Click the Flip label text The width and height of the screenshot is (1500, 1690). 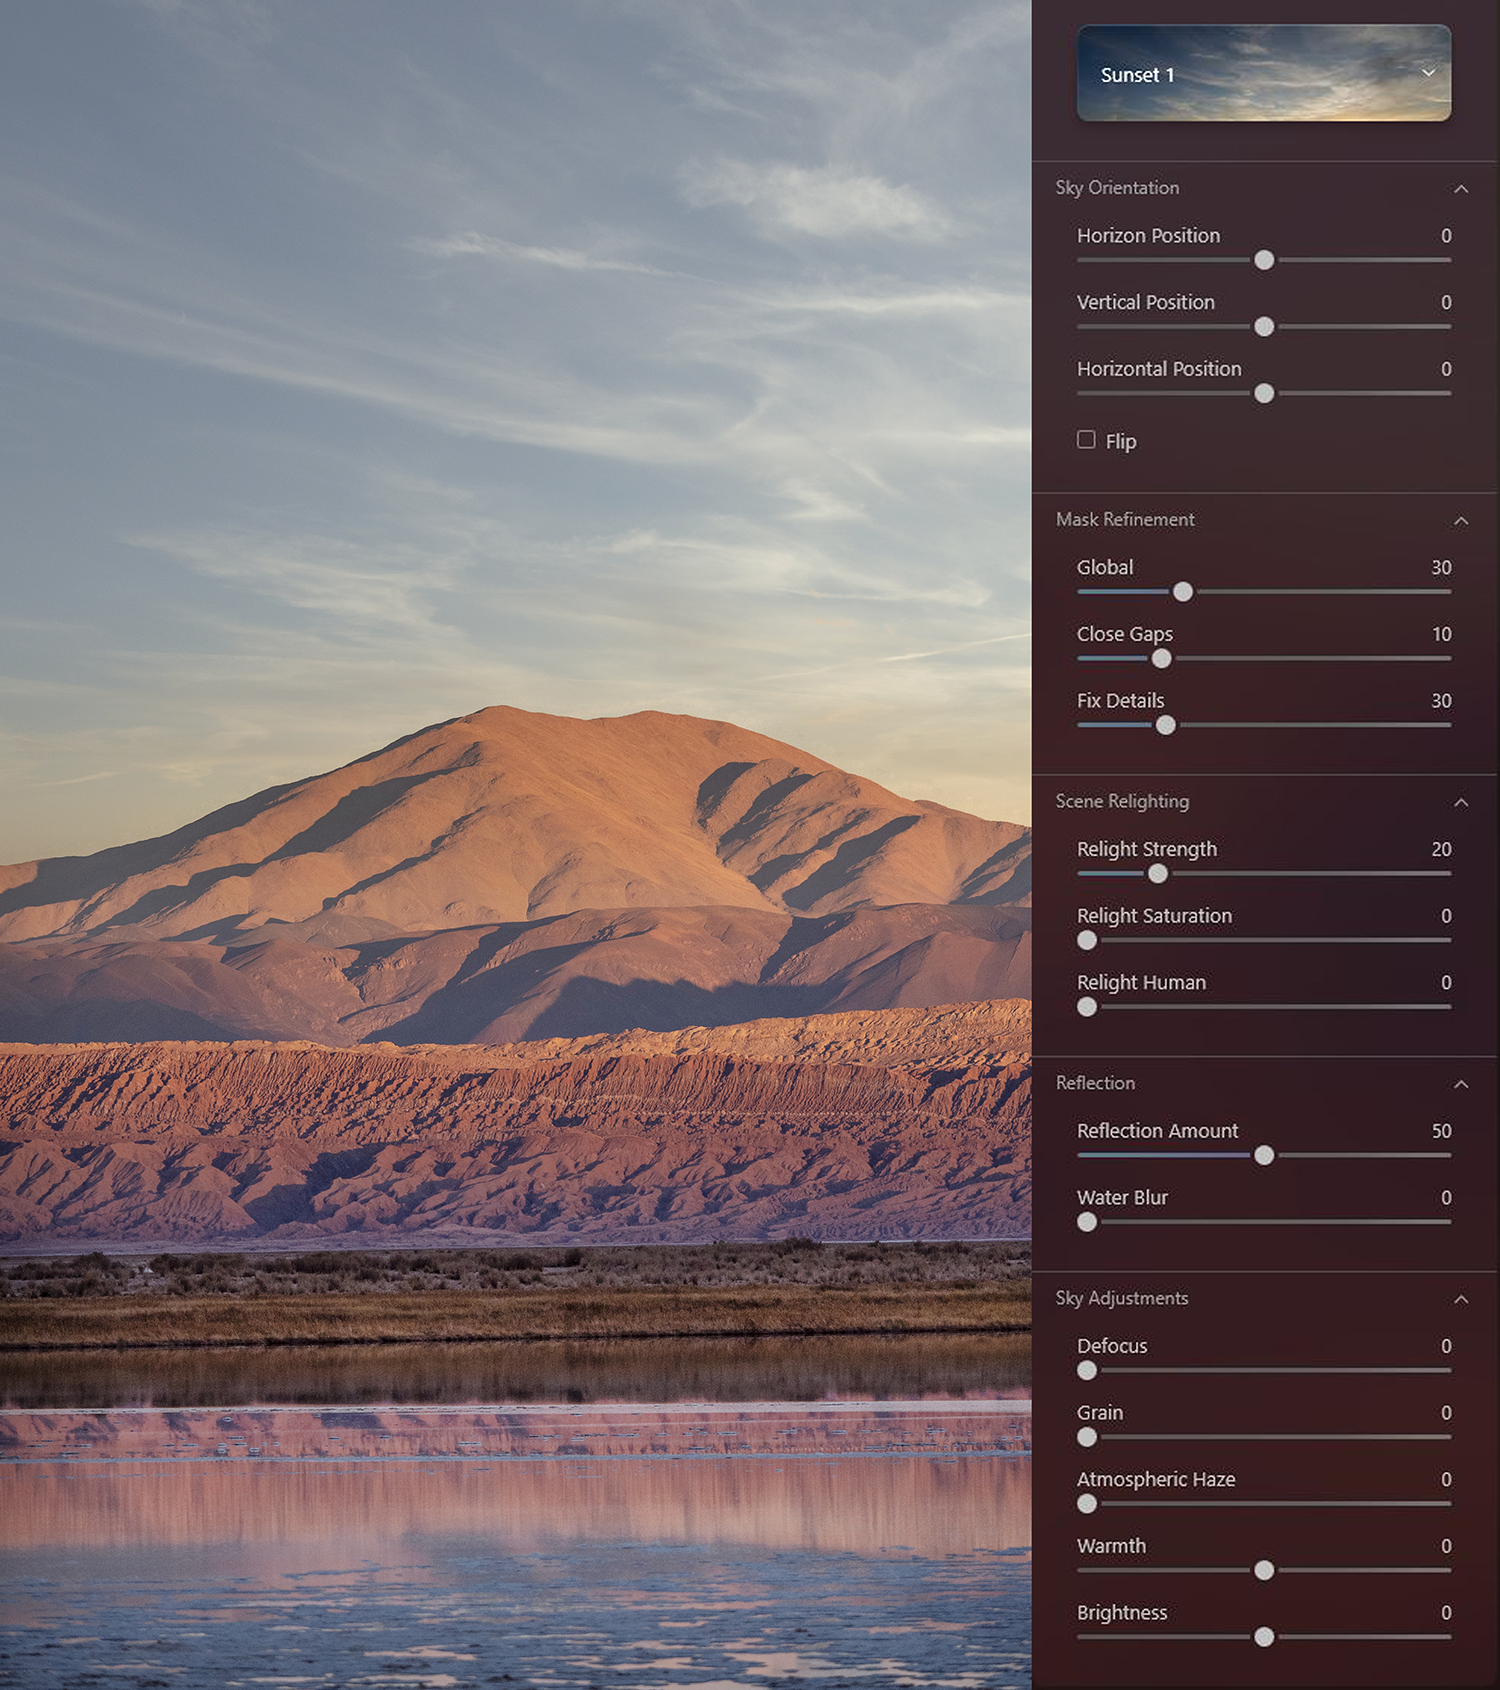coord(1121,441)
